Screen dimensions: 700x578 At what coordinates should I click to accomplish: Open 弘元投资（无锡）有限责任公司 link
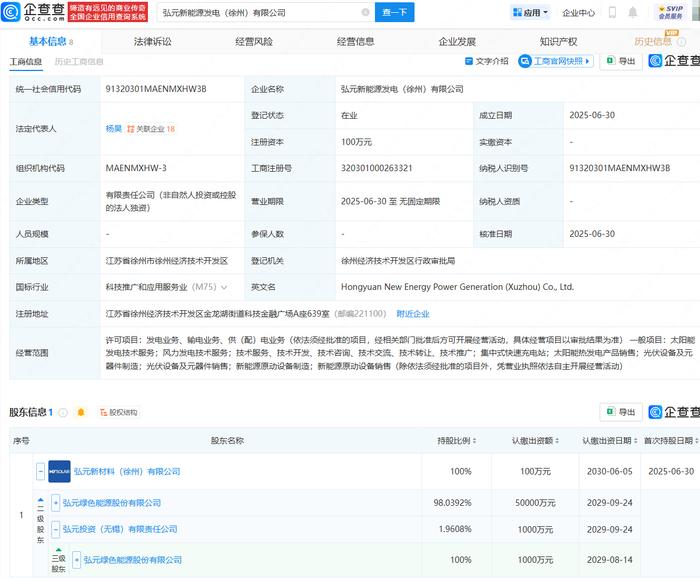[x=120, y=529]
